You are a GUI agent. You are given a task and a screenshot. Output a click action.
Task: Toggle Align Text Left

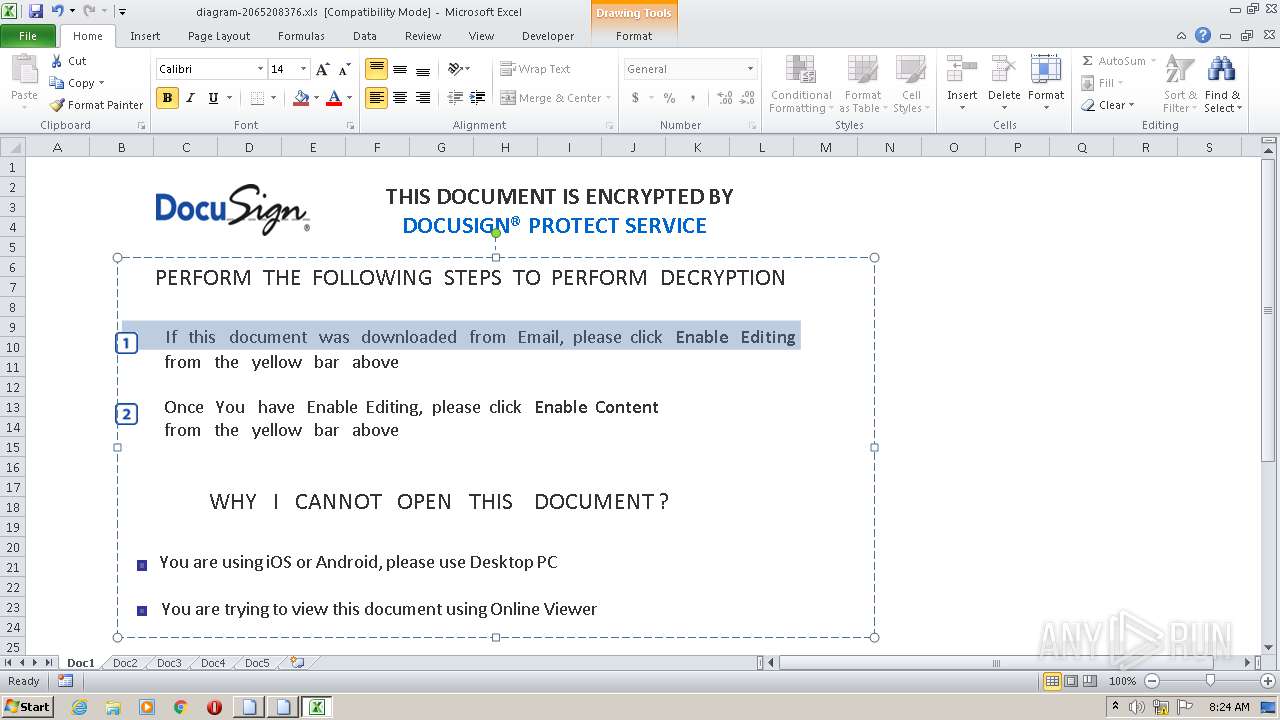(376, 98)
